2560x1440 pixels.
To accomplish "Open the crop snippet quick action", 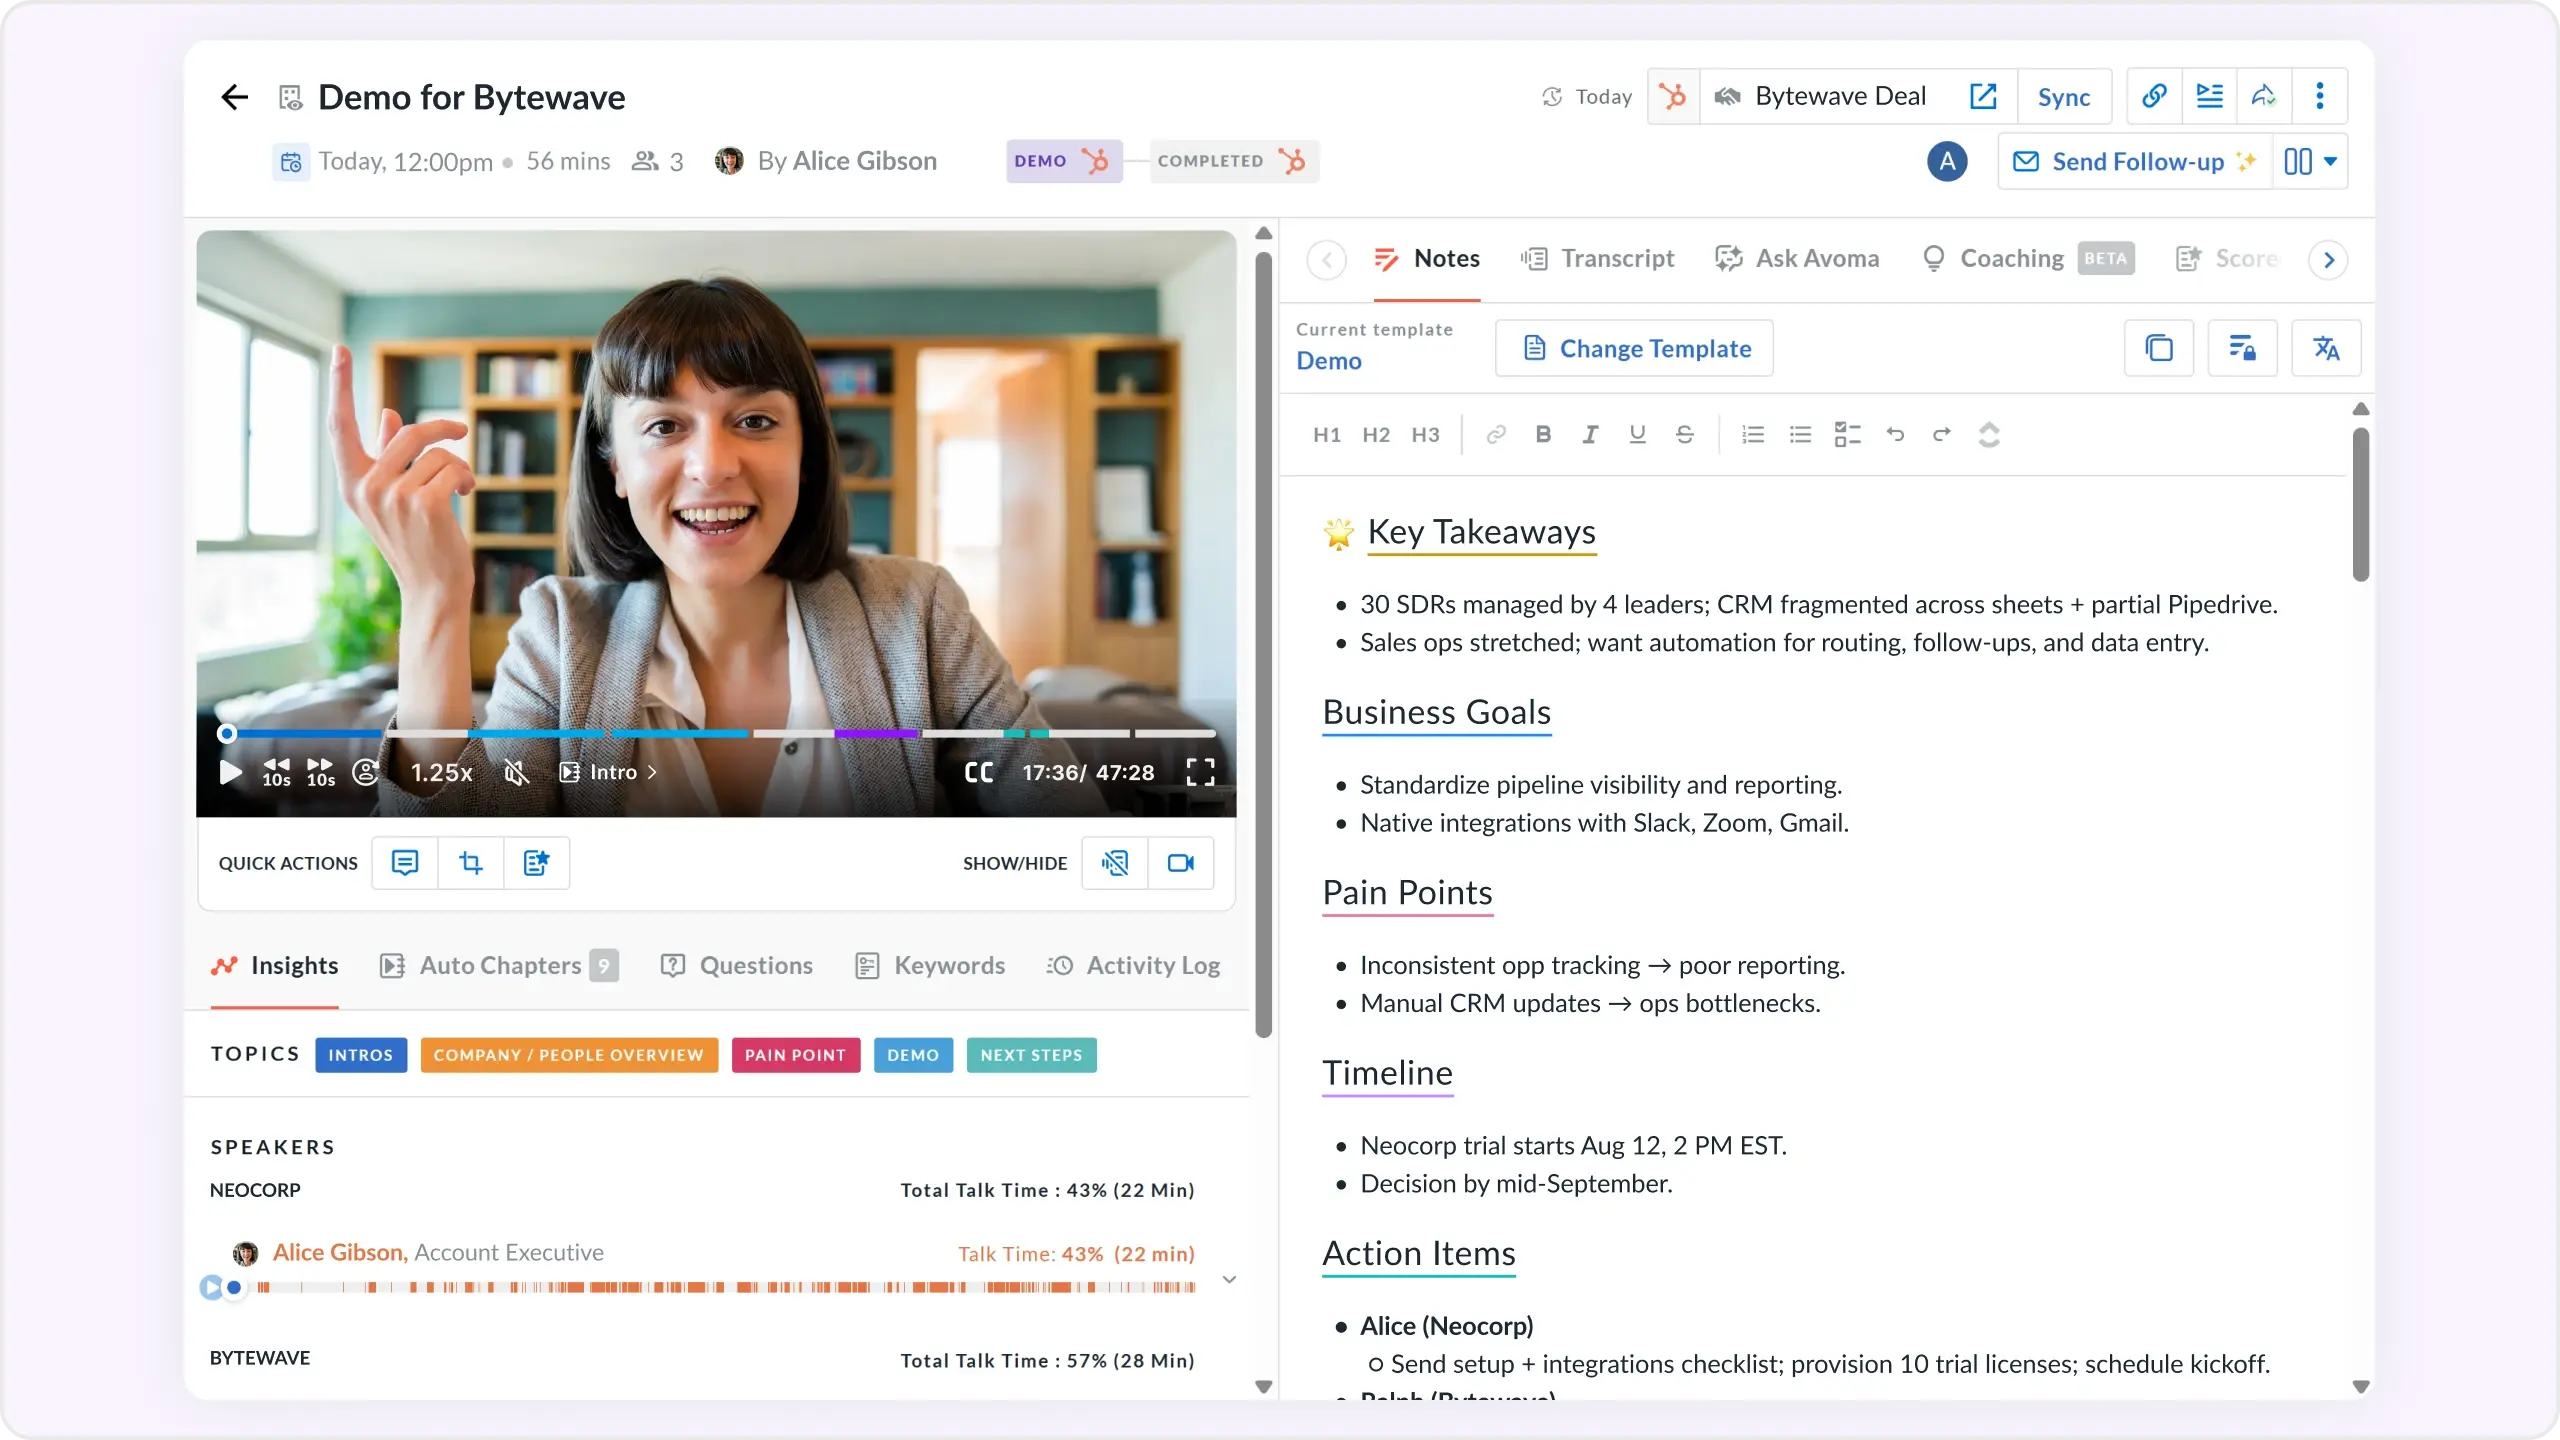I will (470, 862).
